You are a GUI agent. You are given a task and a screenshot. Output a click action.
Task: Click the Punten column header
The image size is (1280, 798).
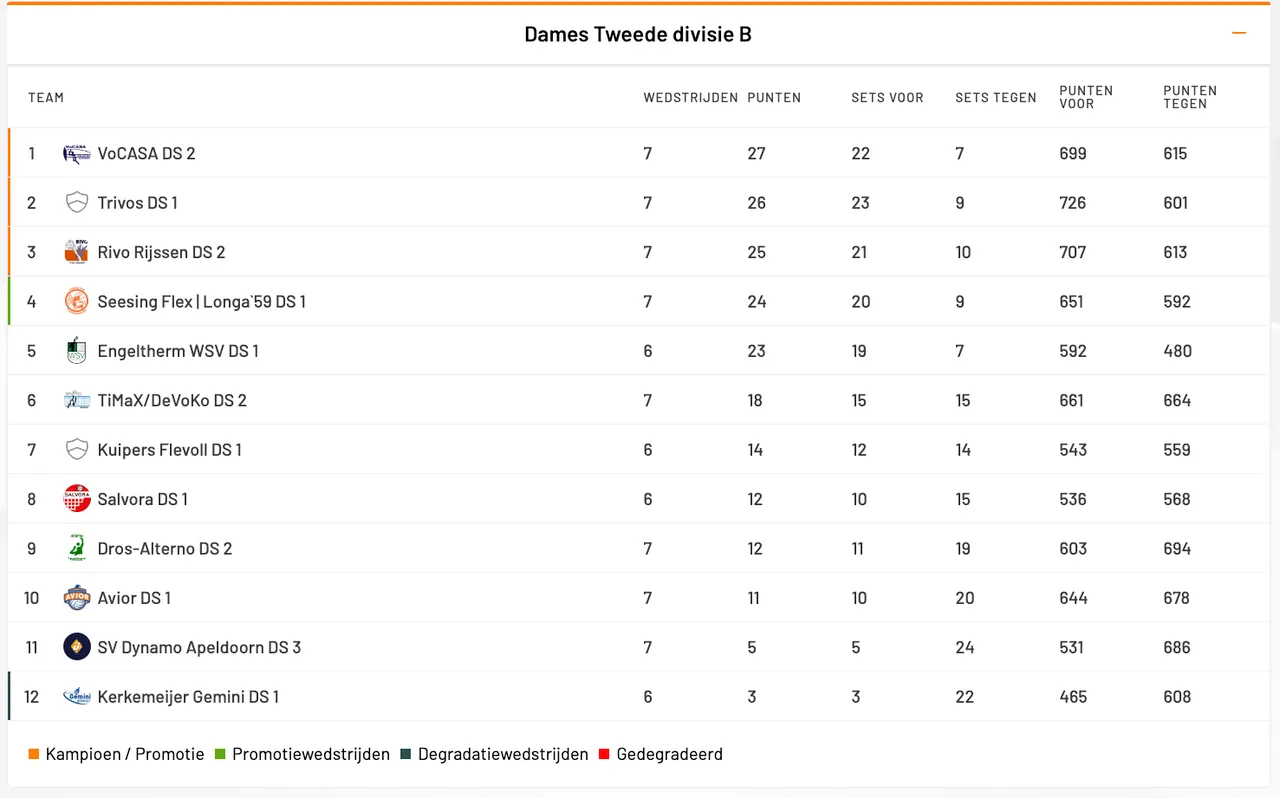(774, 98)
